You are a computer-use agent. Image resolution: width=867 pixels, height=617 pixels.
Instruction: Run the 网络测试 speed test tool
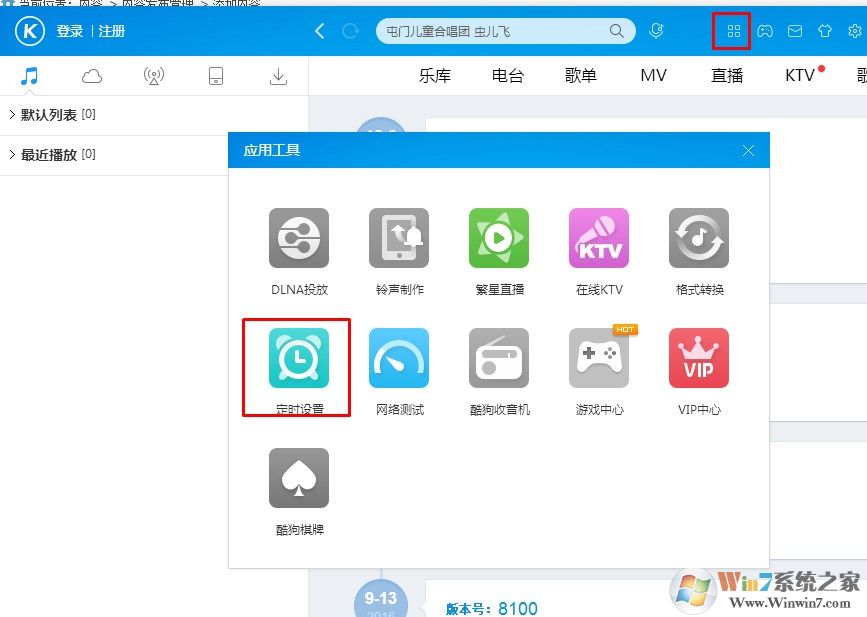pyautogui.click(x=399, y=358)
